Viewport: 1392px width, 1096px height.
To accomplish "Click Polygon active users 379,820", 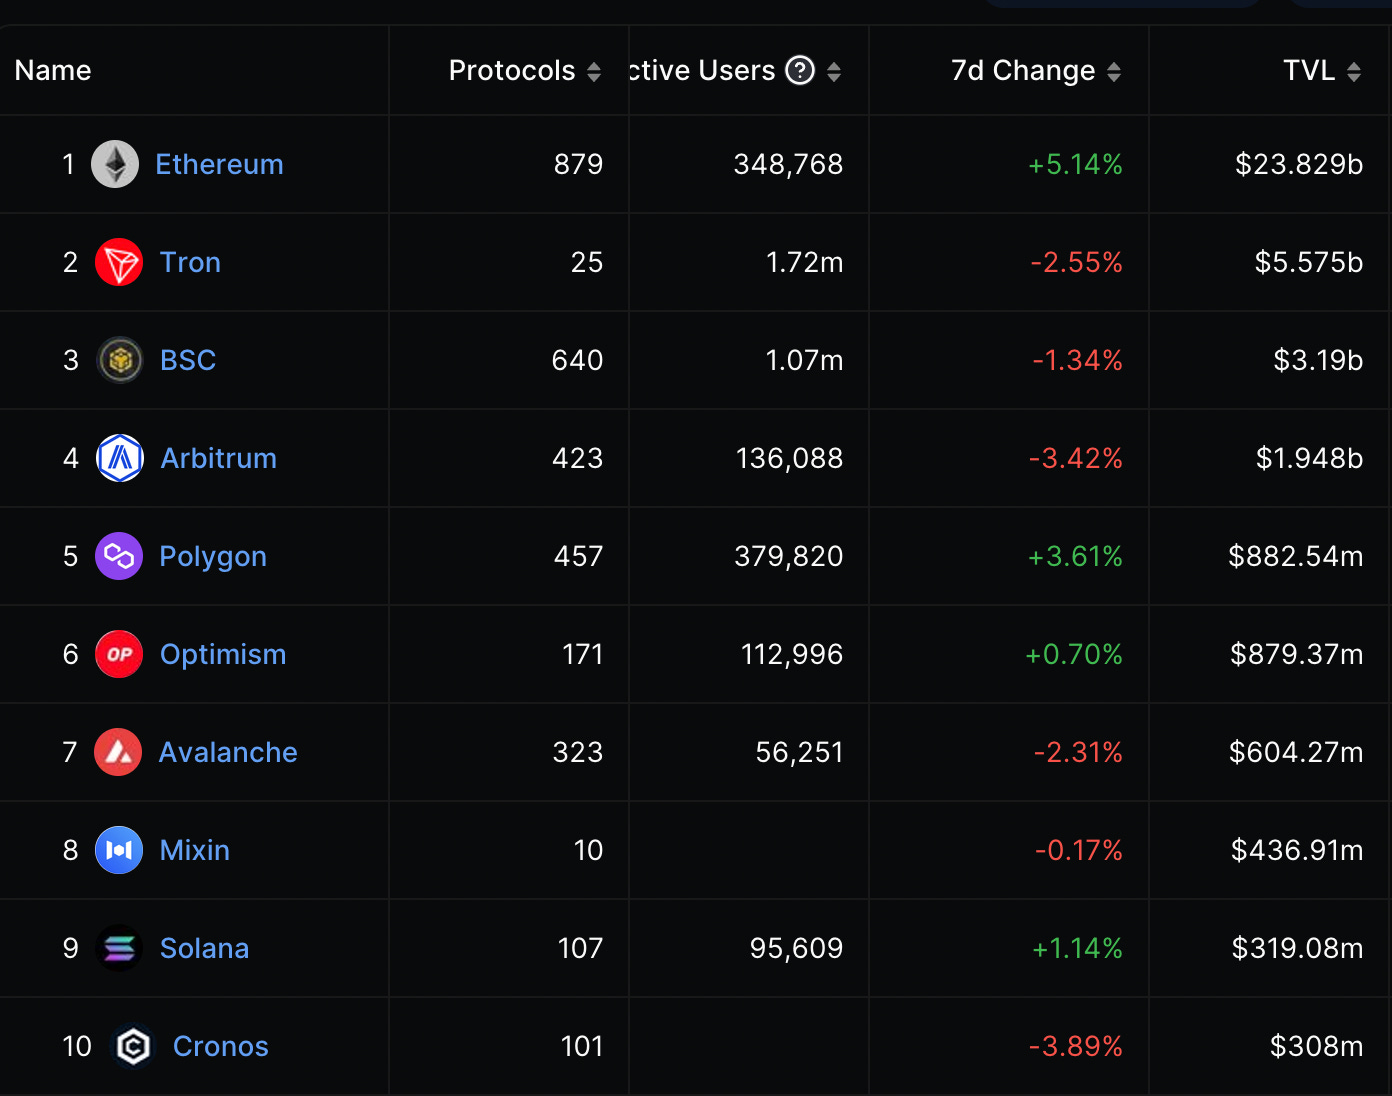I will point(789,556).
